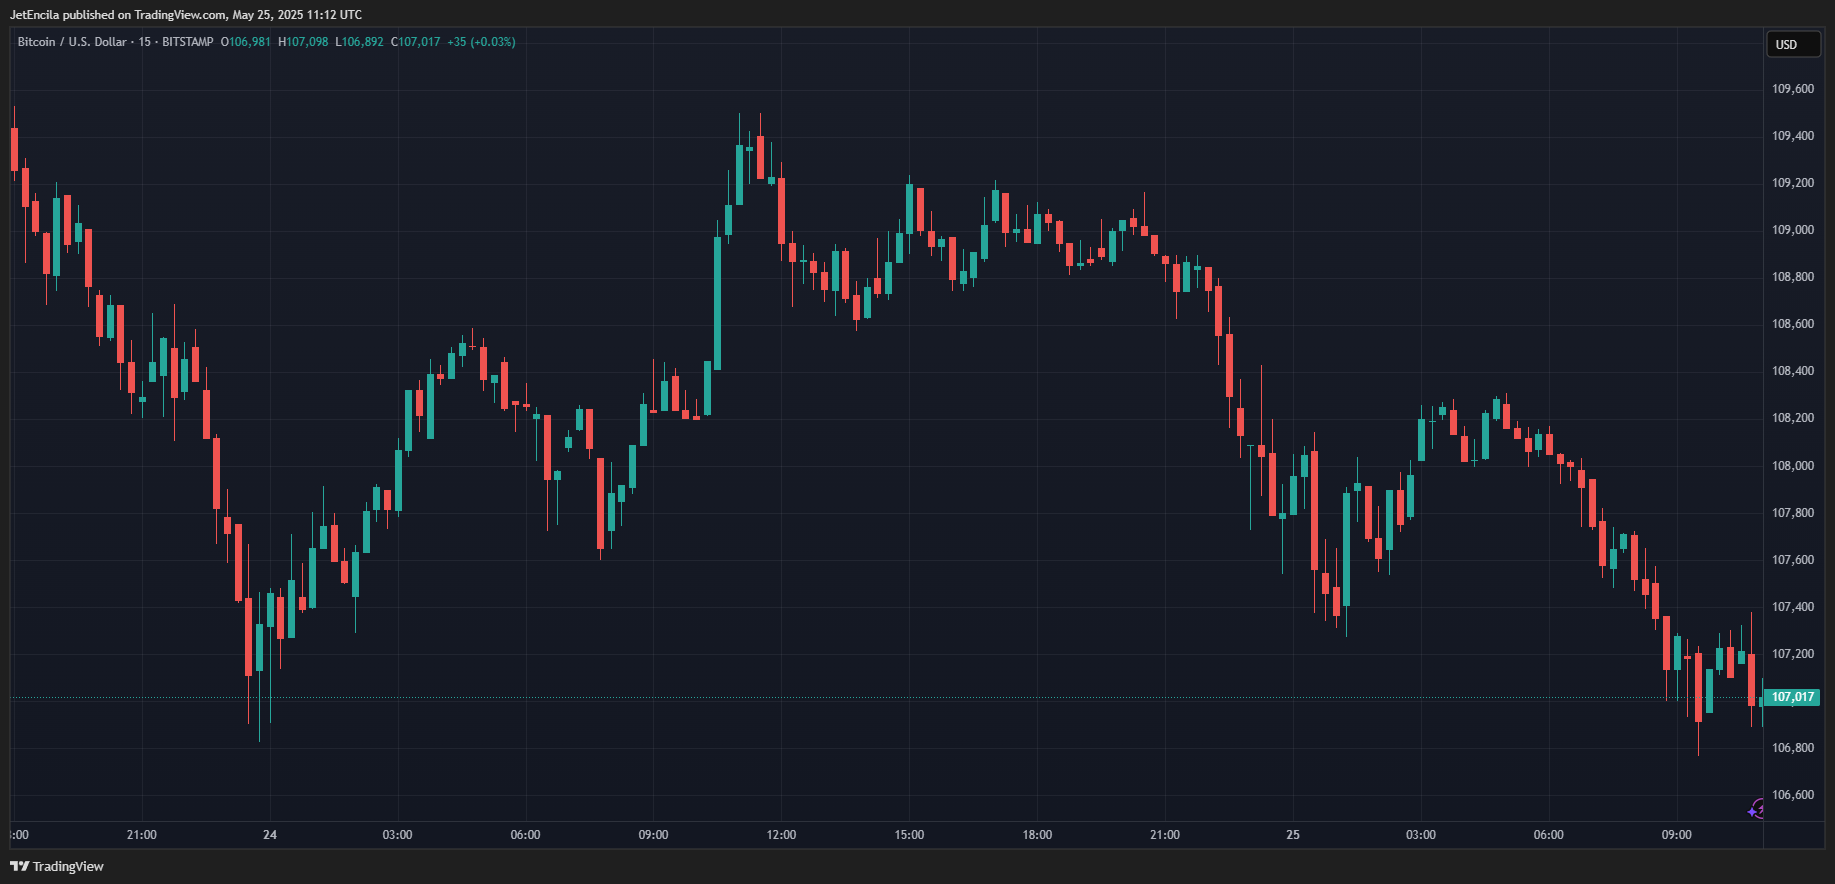Viewport: 1835px width, 884px height.
Task: Click the Bitcoin / U.S. Dollar symbol title
Action: [x=72, y=42]
